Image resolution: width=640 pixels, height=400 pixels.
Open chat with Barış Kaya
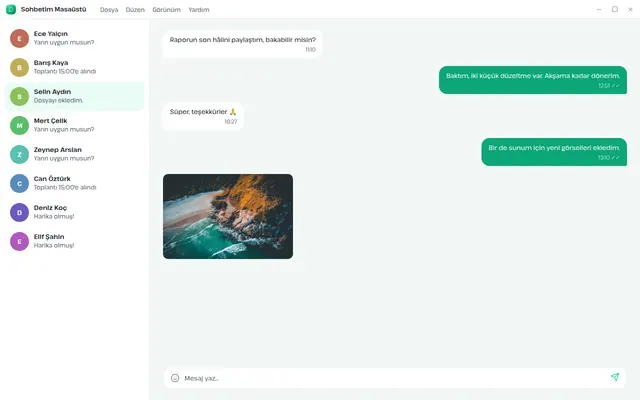pyautogui.click(x=74, y=67)
